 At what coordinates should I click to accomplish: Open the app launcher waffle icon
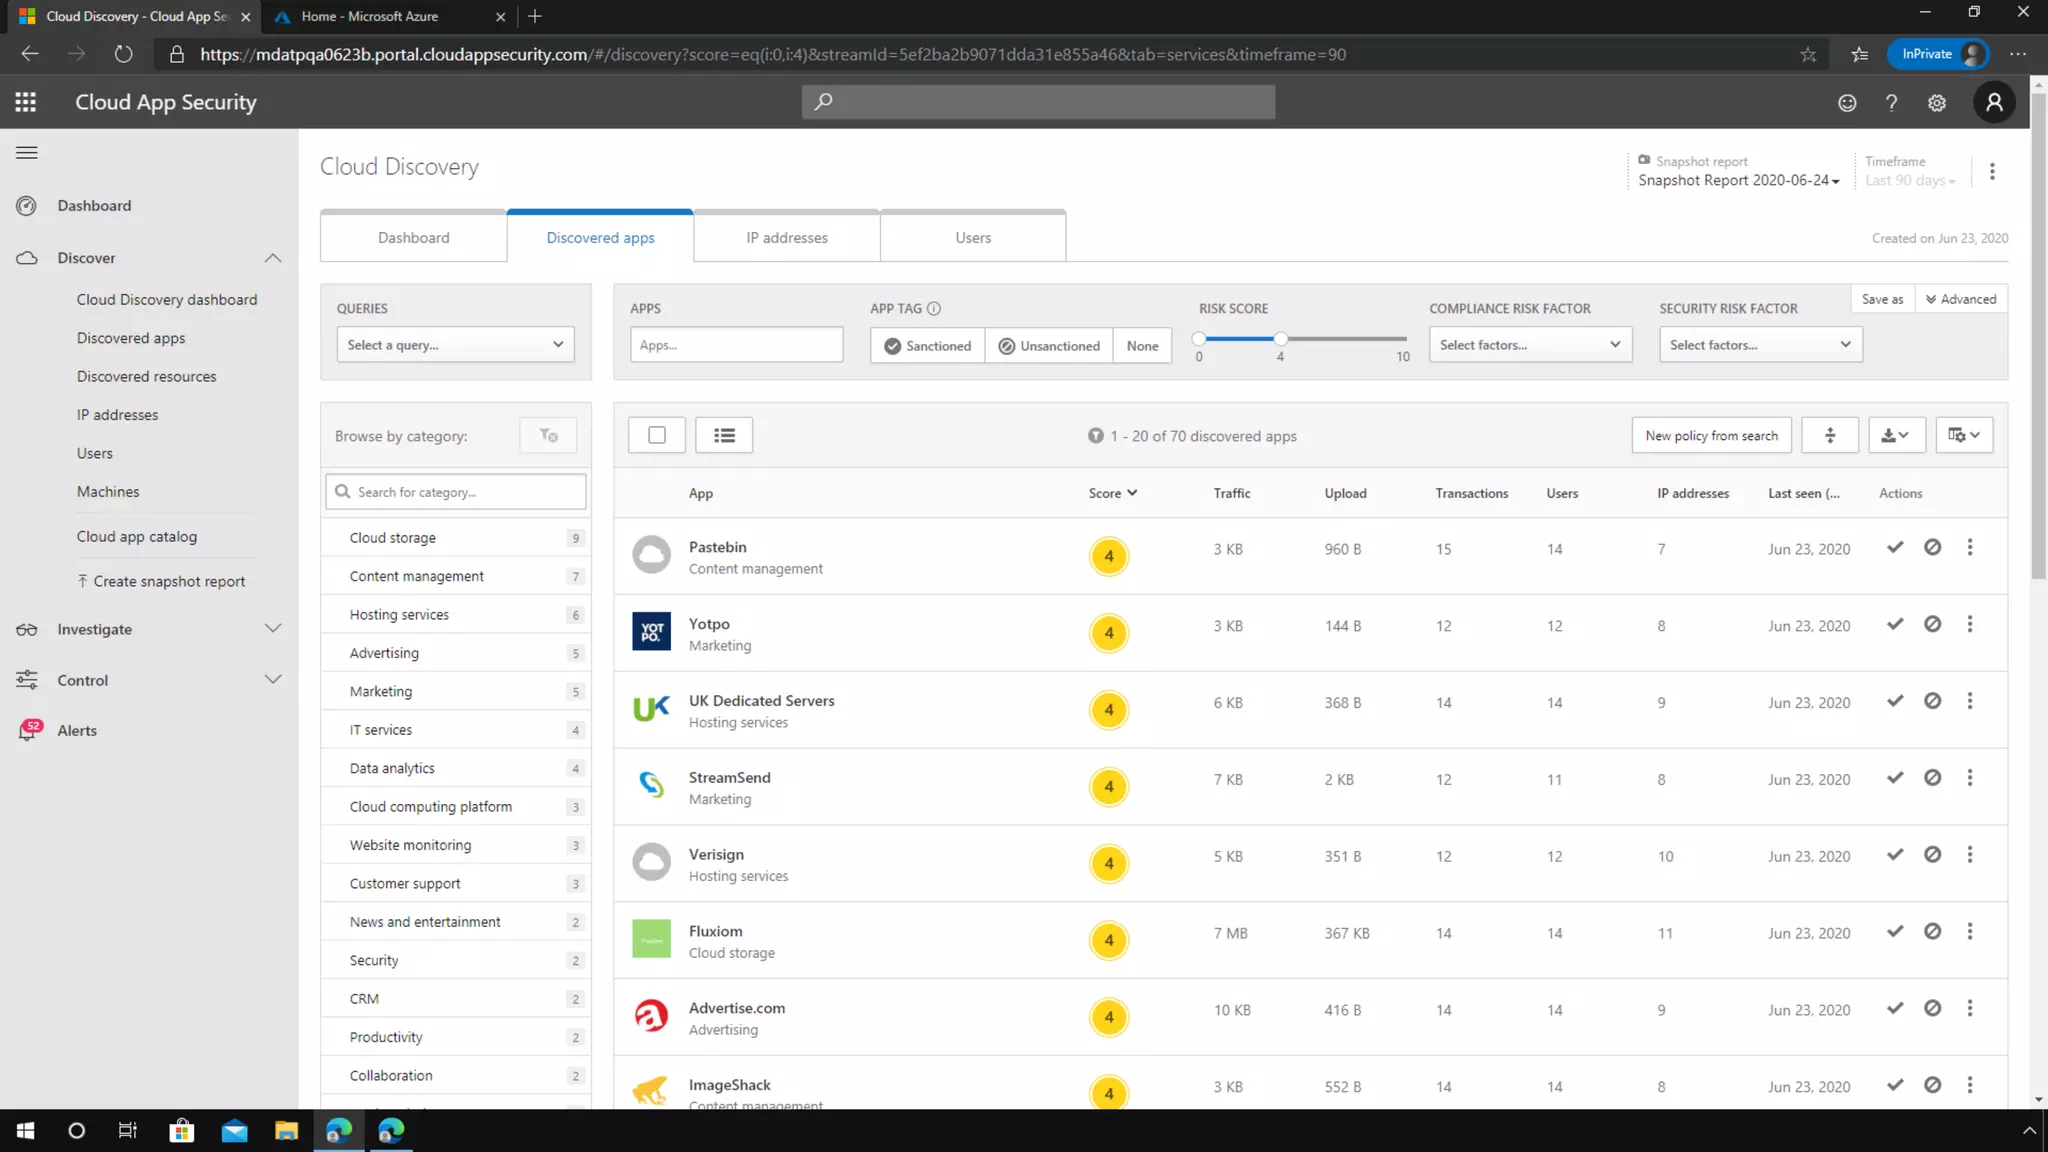[x=26, y=102]
